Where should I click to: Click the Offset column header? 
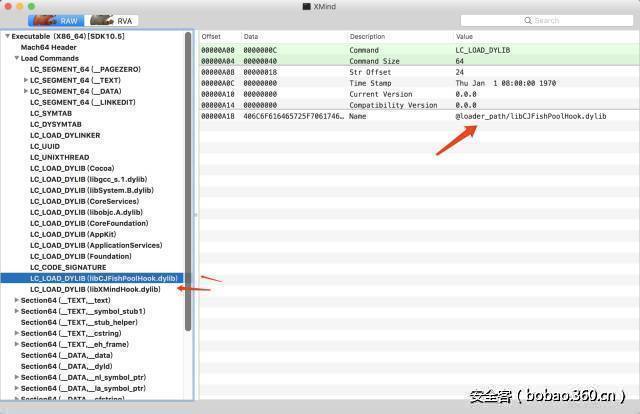tap(210, 36)
